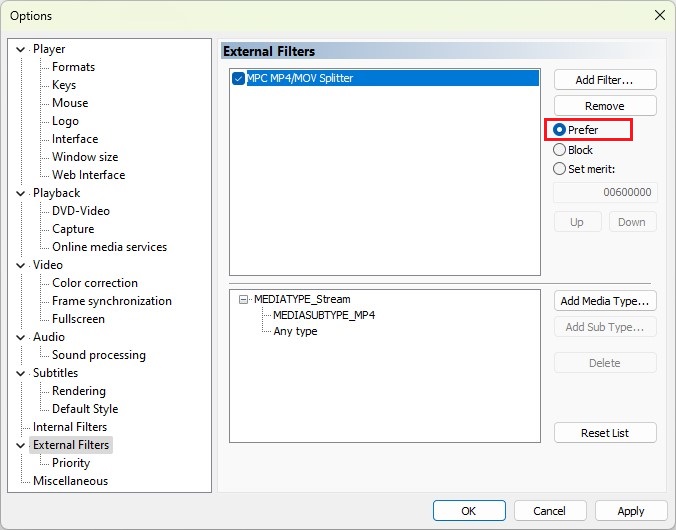This screenshot has height=530, width=676.
Task: Click the Apply button
Action: click(x=631, y=511)
